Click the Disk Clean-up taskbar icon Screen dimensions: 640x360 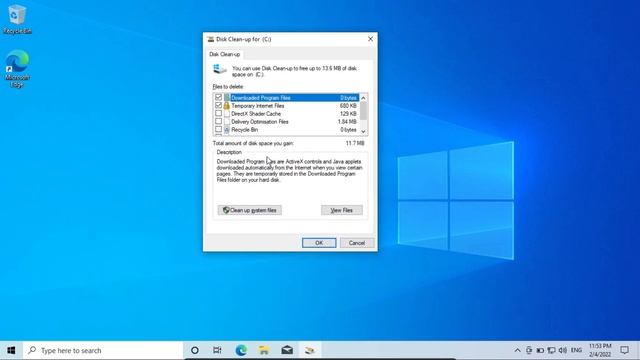(x=310, y=350)
